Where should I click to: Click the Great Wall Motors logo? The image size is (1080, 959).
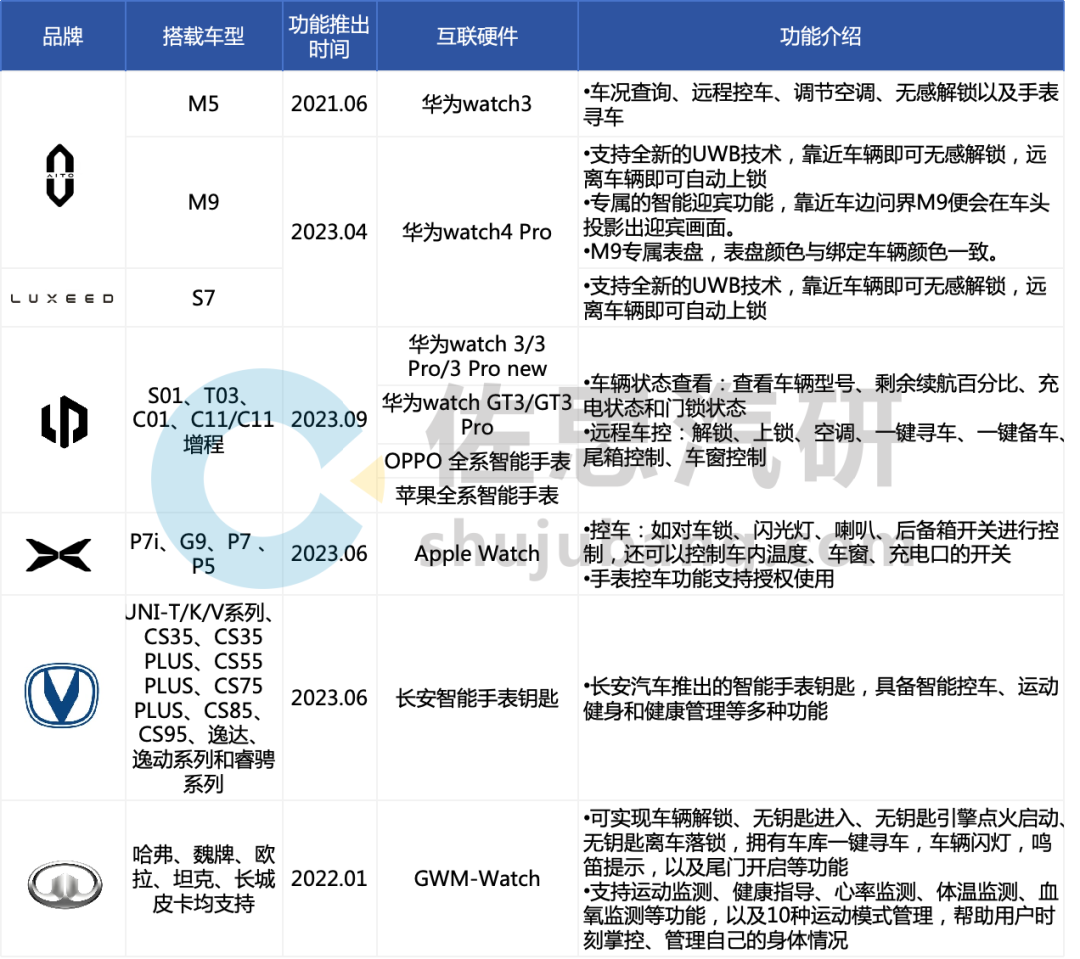65,885
